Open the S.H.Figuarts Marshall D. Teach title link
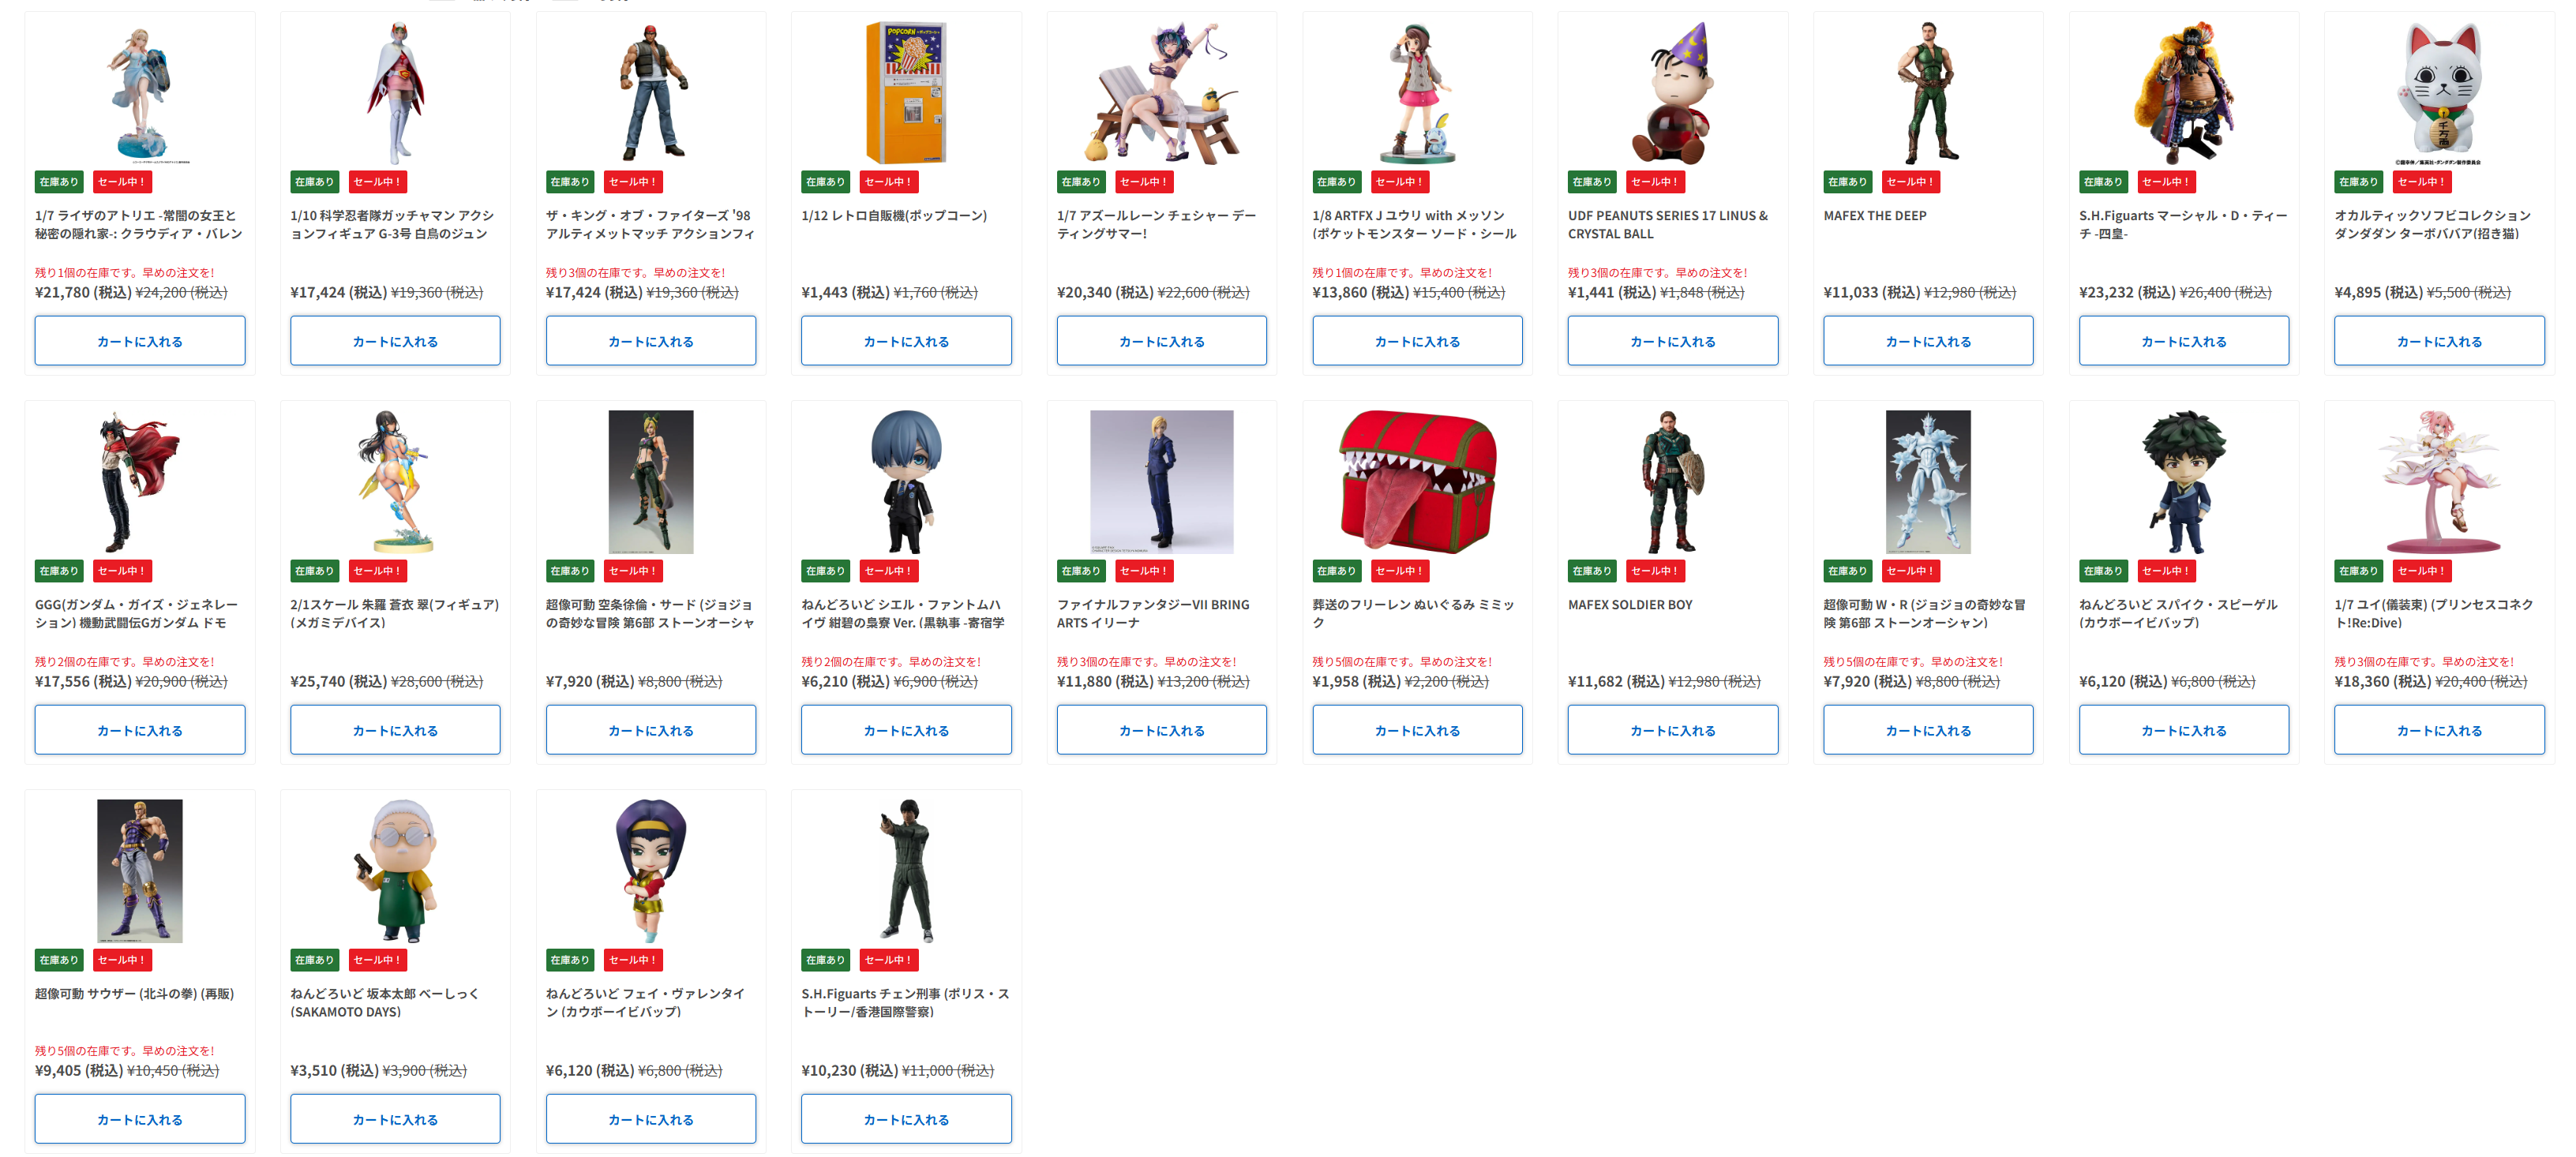 click(2182, 224)
